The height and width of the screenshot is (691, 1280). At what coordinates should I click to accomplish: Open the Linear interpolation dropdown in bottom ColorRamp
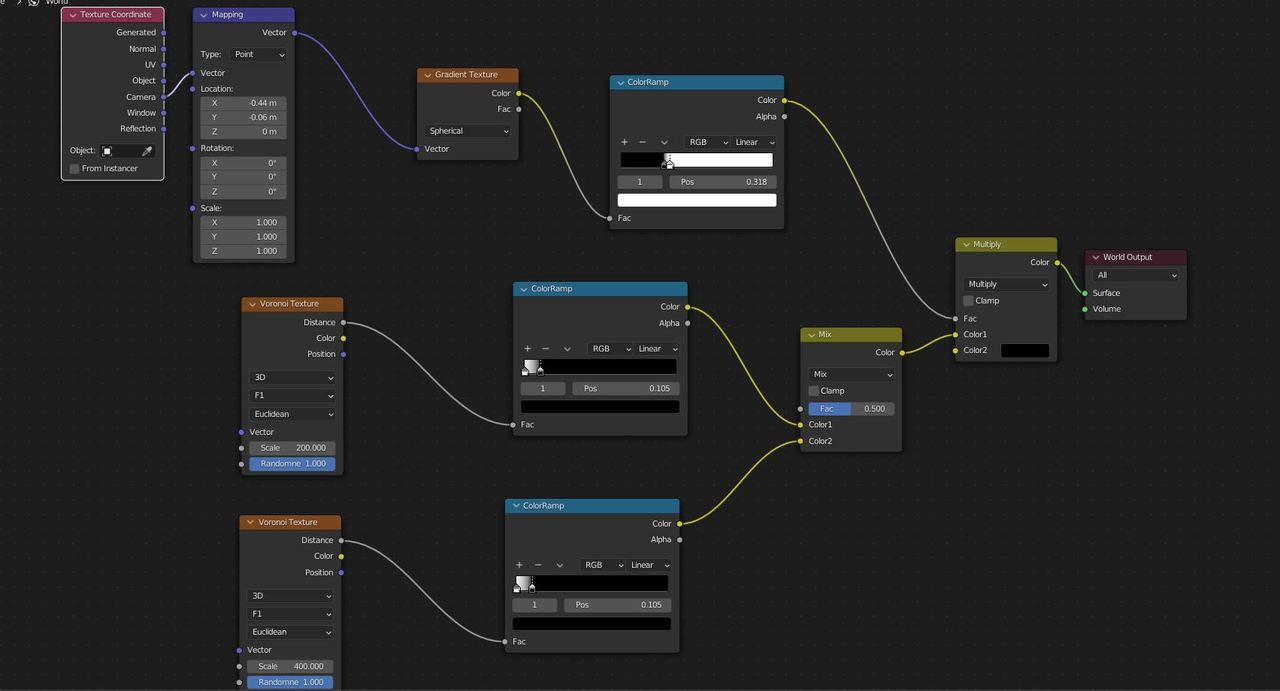pyautogui.click(x=648, y=565)
